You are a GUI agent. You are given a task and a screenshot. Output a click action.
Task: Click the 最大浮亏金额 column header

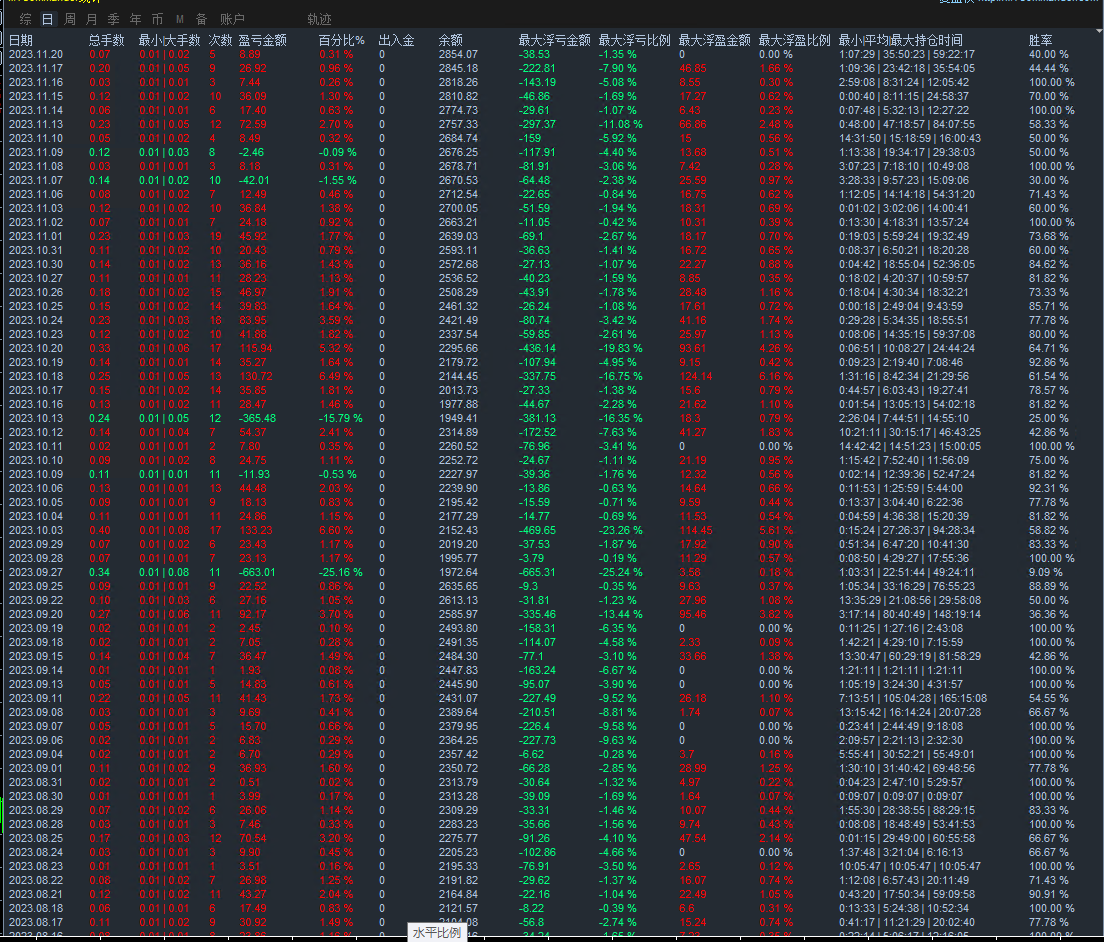click(x=554, y=40)
